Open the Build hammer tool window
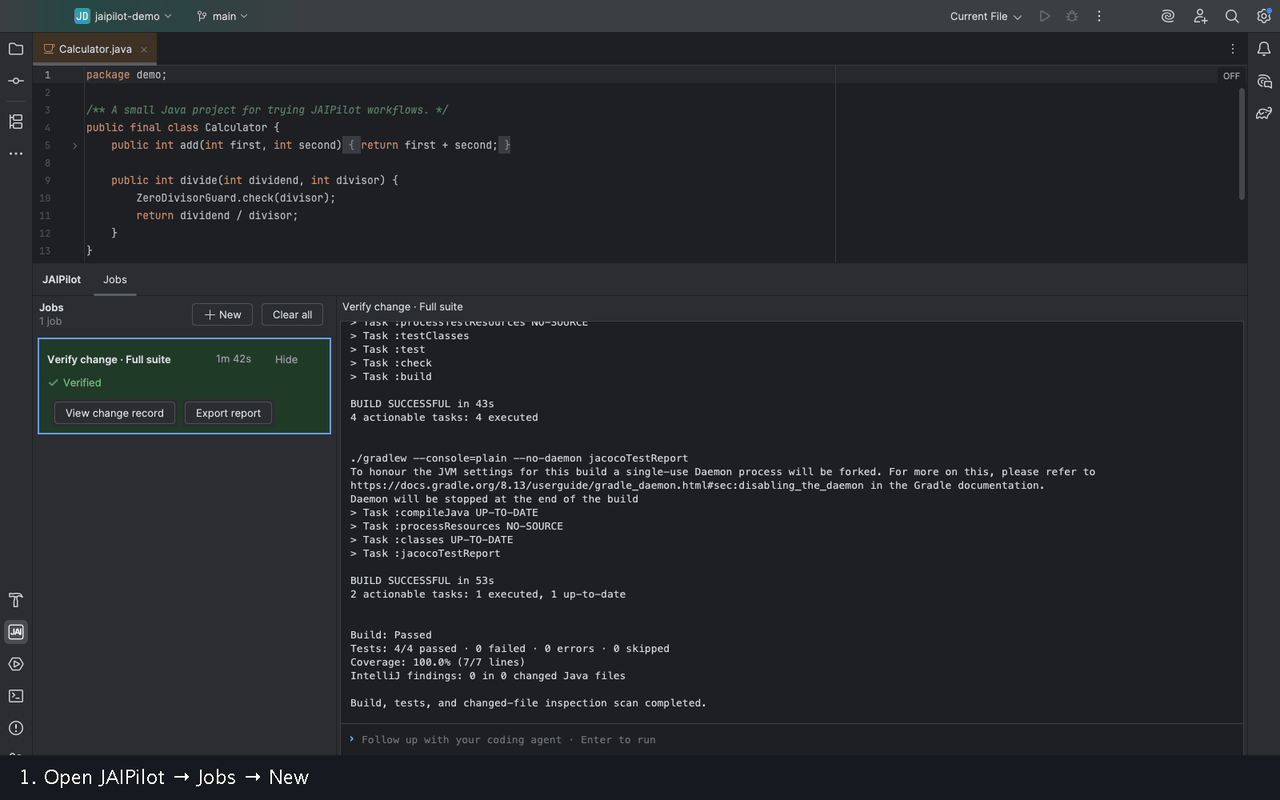1280x800 pixels. click(x=16, y=600)
